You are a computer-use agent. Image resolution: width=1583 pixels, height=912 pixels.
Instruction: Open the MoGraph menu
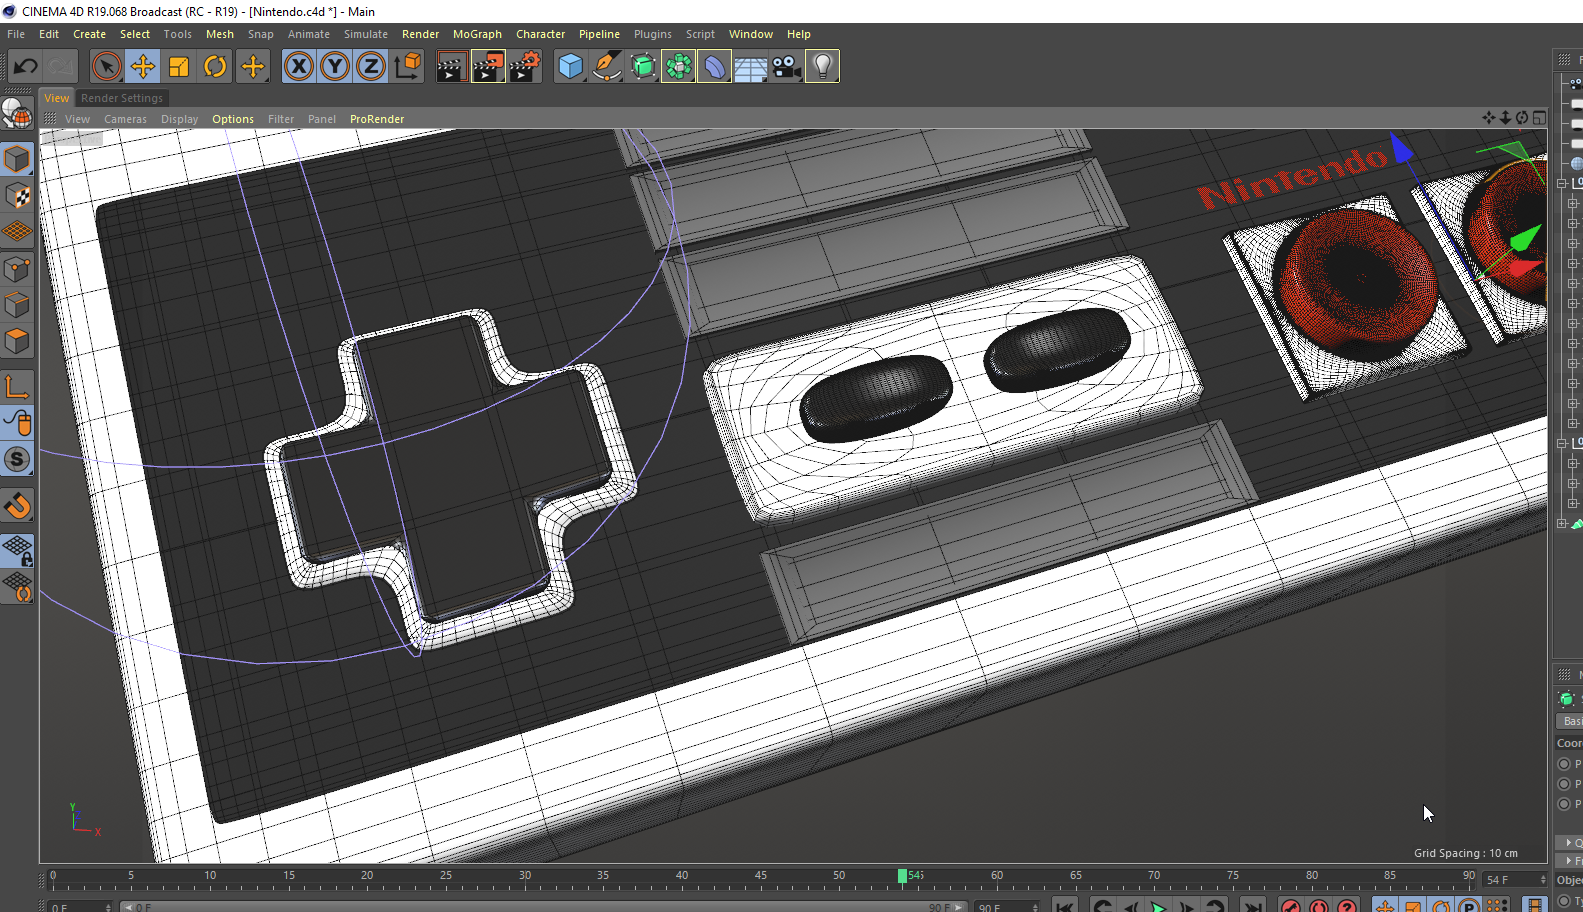pos(477,34)
